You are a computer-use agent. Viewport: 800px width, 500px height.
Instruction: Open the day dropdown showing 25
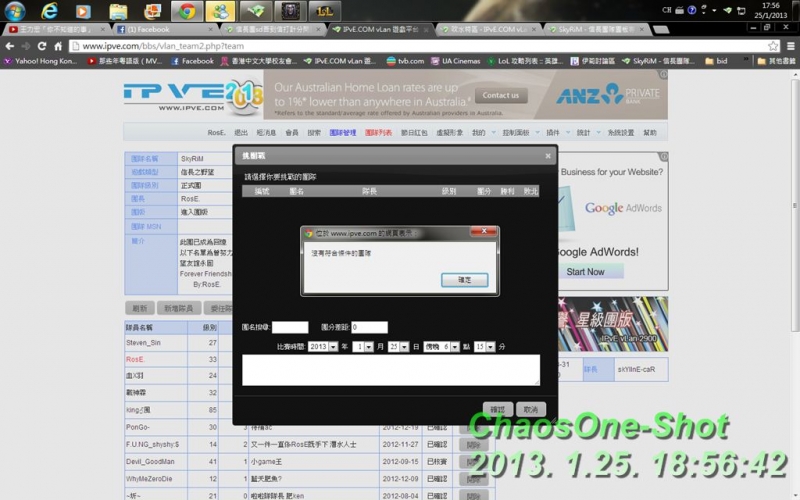398,347
